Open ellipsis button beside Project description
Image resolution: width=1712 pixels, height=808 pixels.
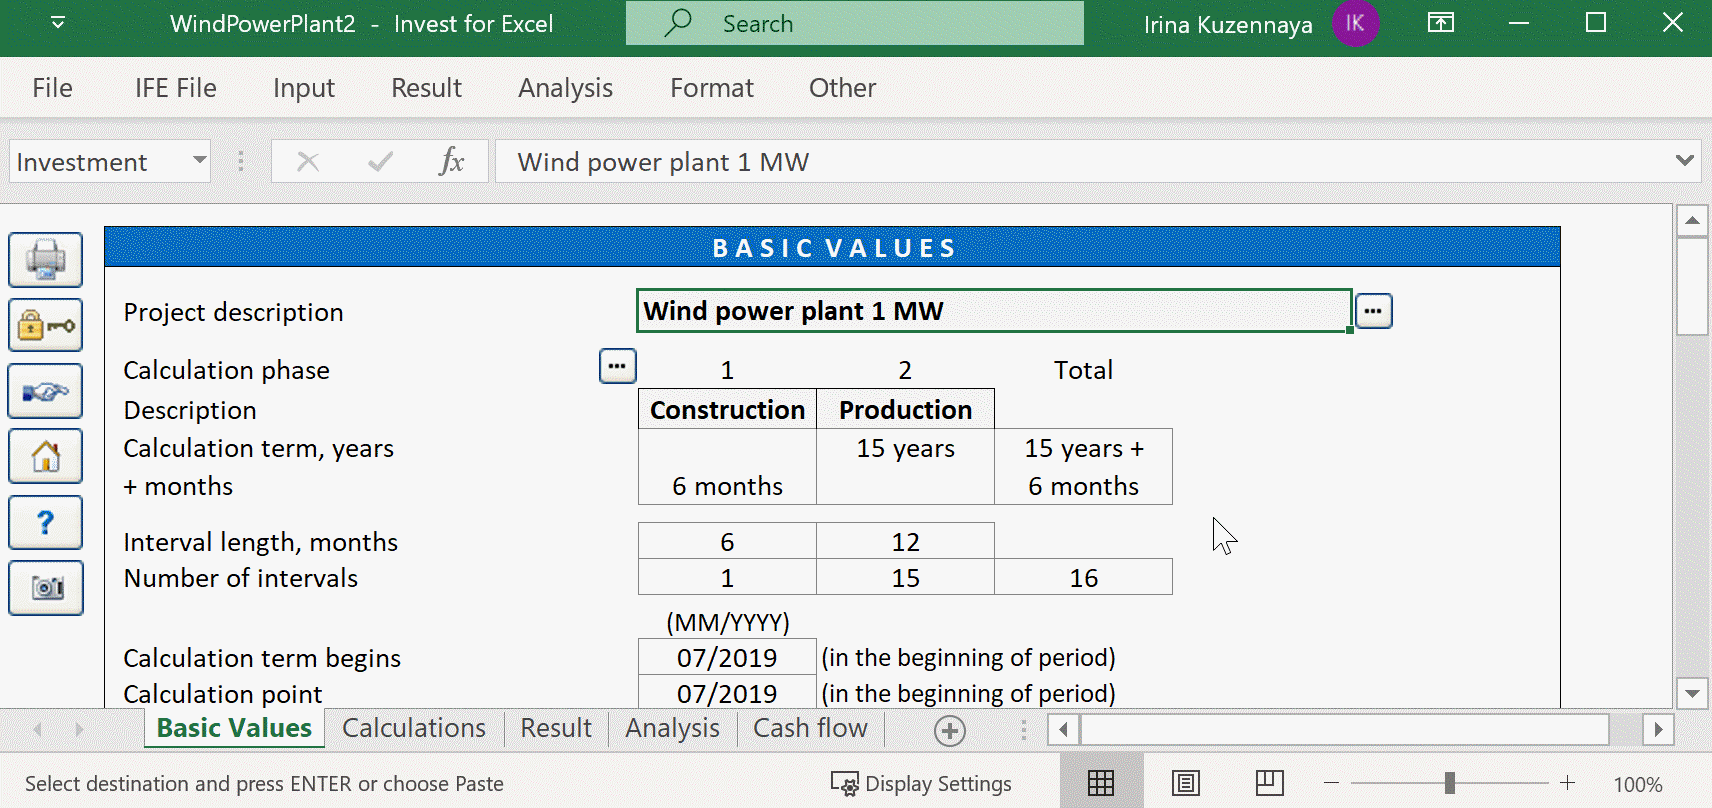coord(1373,311)
